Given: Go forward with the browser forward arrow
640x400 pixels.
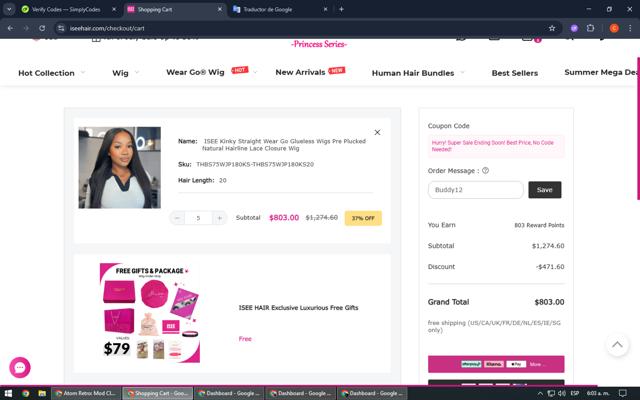Looking at the screenshot, I should 26,28.
